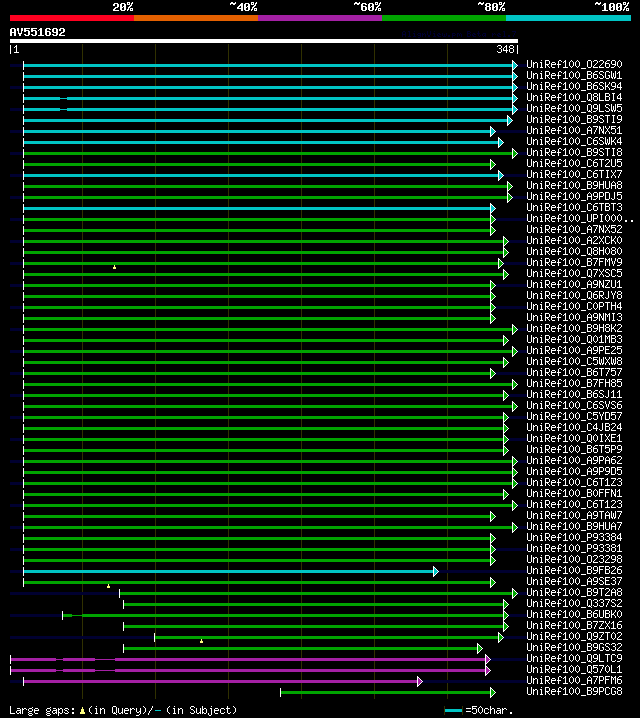Viewport: 640px width, 718px height.
Task: Select the UniRef100_A7NX52 label
Action: (574, 229)
